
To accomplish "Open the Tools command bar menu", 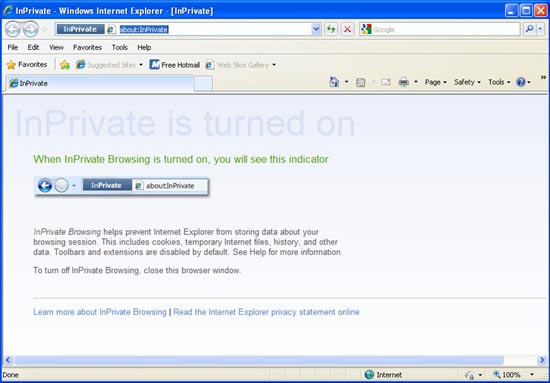I will (x=499, y=82).
